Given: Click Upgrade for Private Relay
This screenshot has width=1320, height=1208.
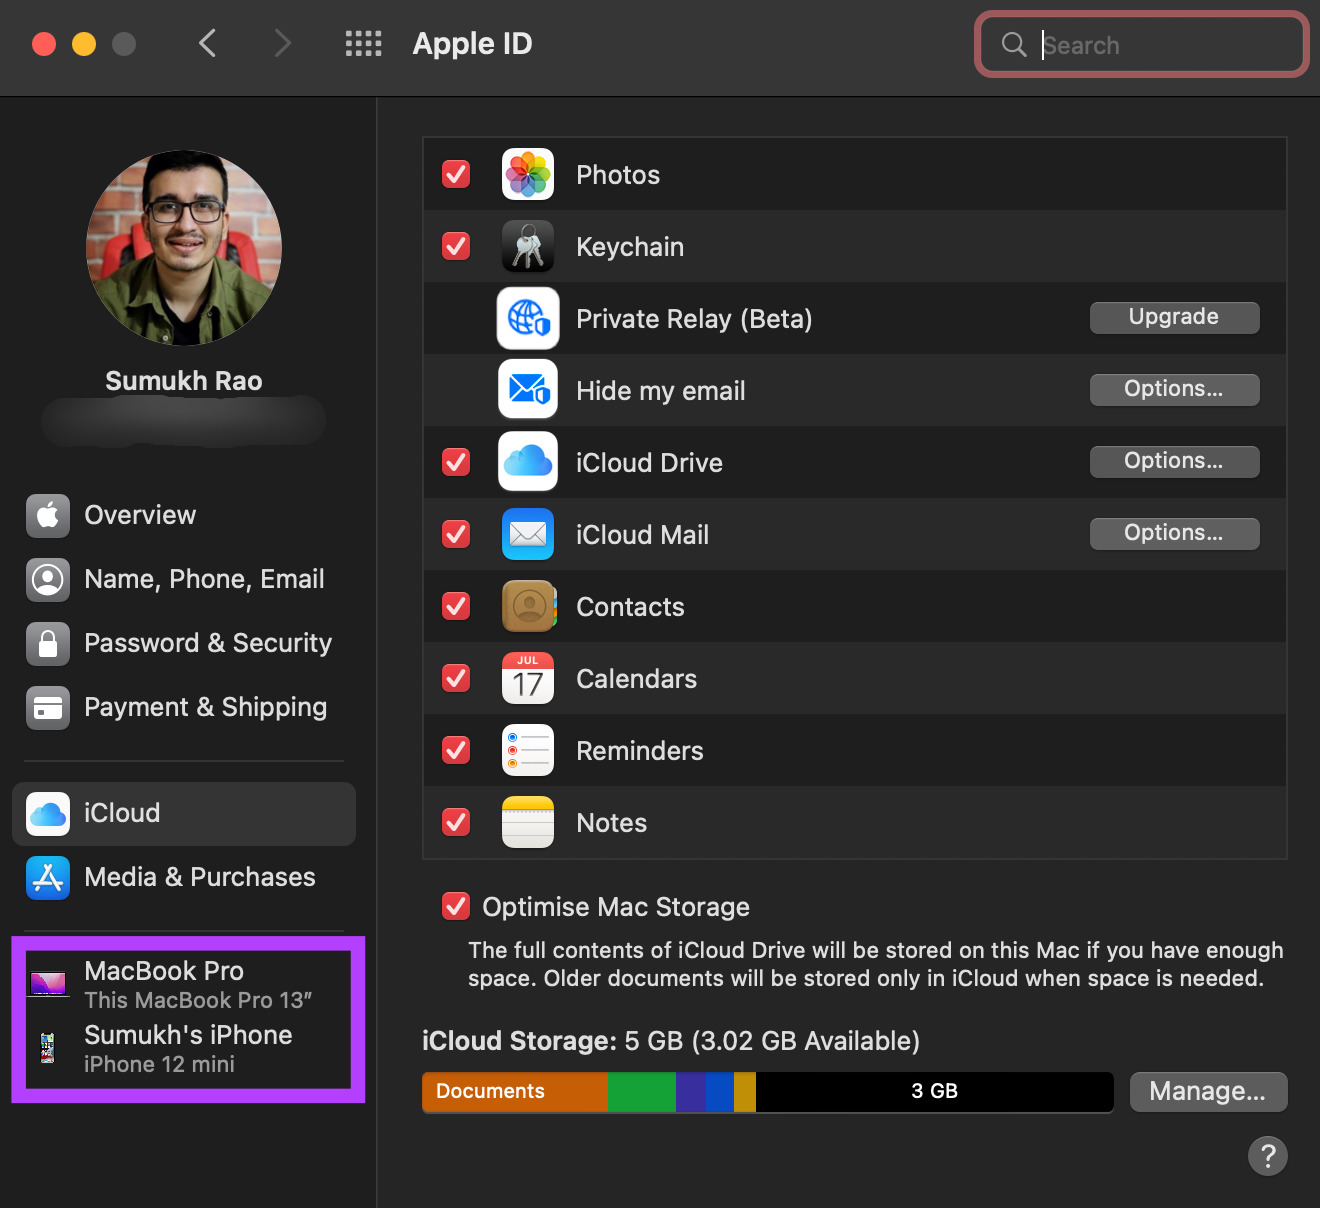Looking at the screenshot, I should (x=1174, y=317).
